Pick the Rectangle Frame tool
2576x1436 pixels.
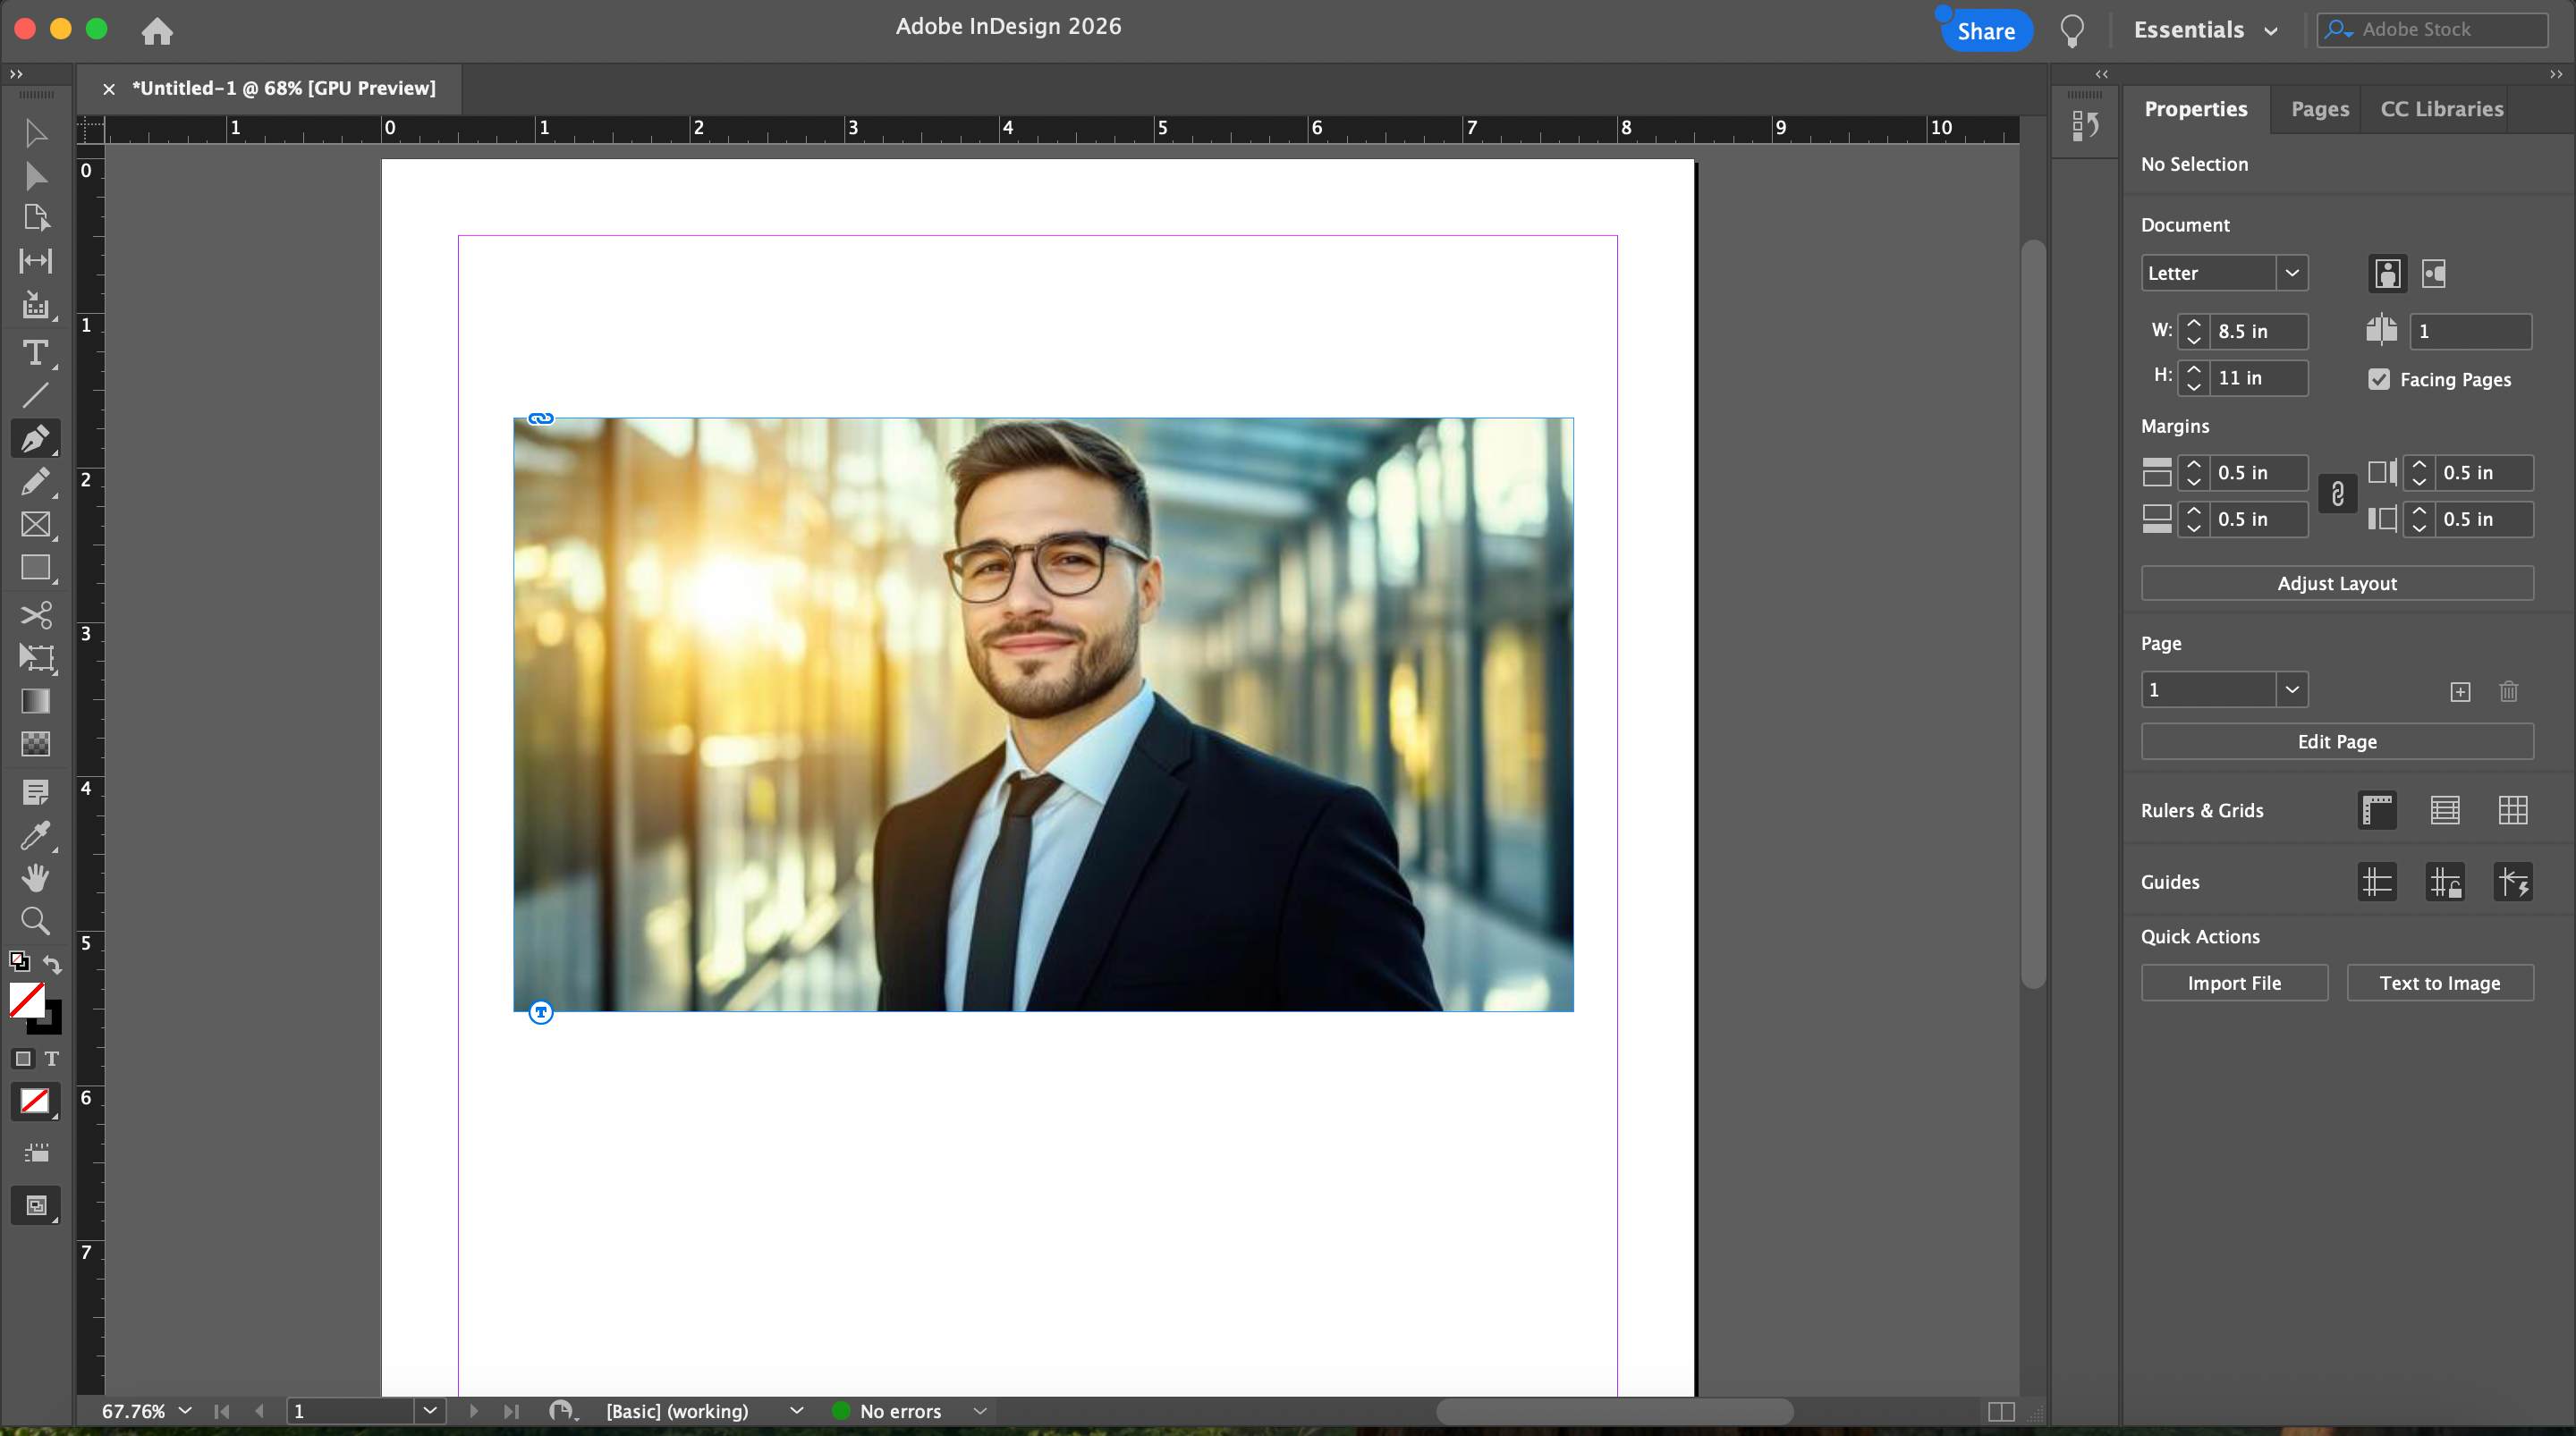(35, 525)
